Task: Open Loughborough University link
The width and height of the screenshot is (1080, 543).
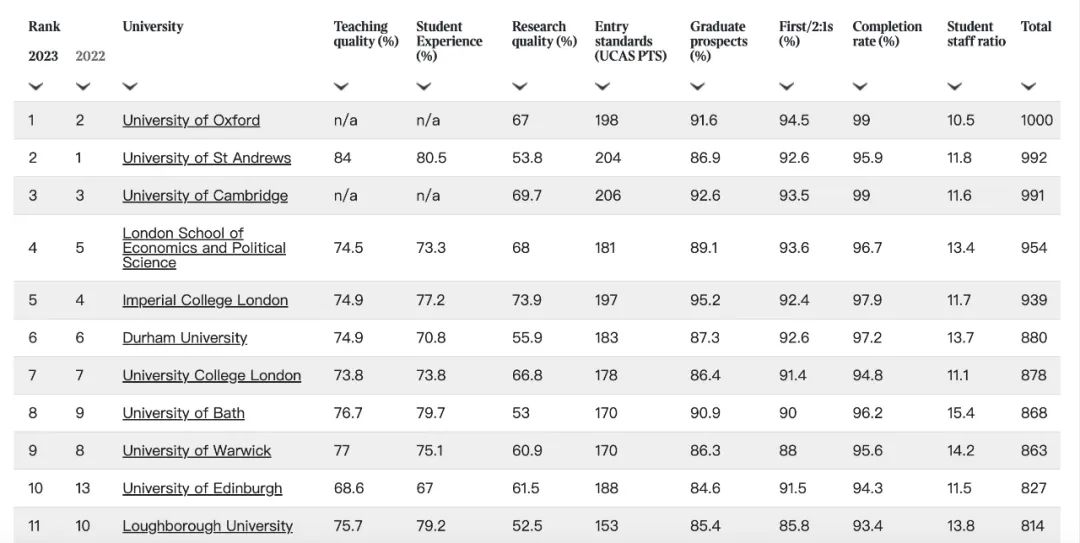Action: coord(208,526)
